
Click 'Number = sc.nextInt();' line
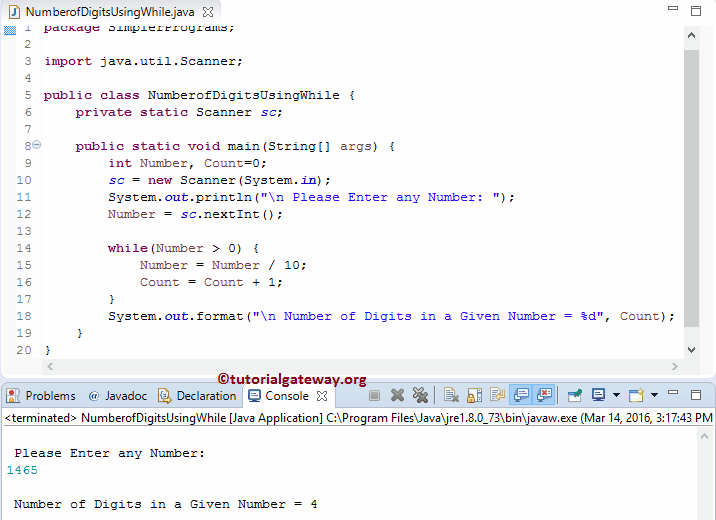[x=195, y=214]
